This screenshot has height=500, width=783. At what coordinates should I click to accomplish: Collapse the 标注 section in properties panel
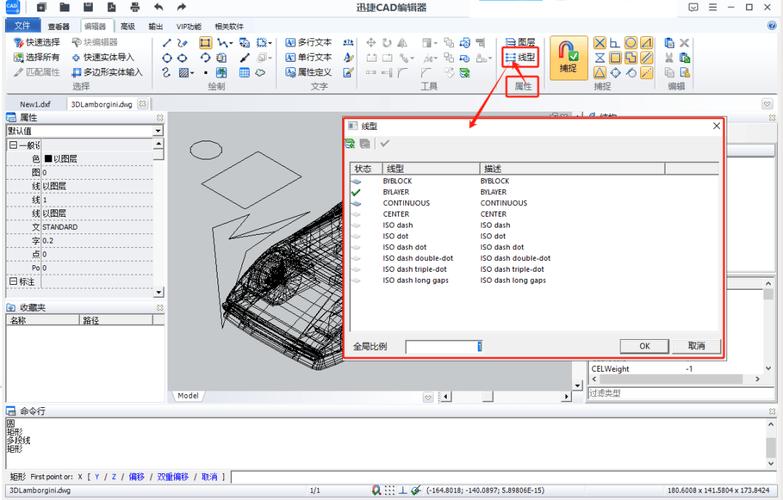coord(13,281)
